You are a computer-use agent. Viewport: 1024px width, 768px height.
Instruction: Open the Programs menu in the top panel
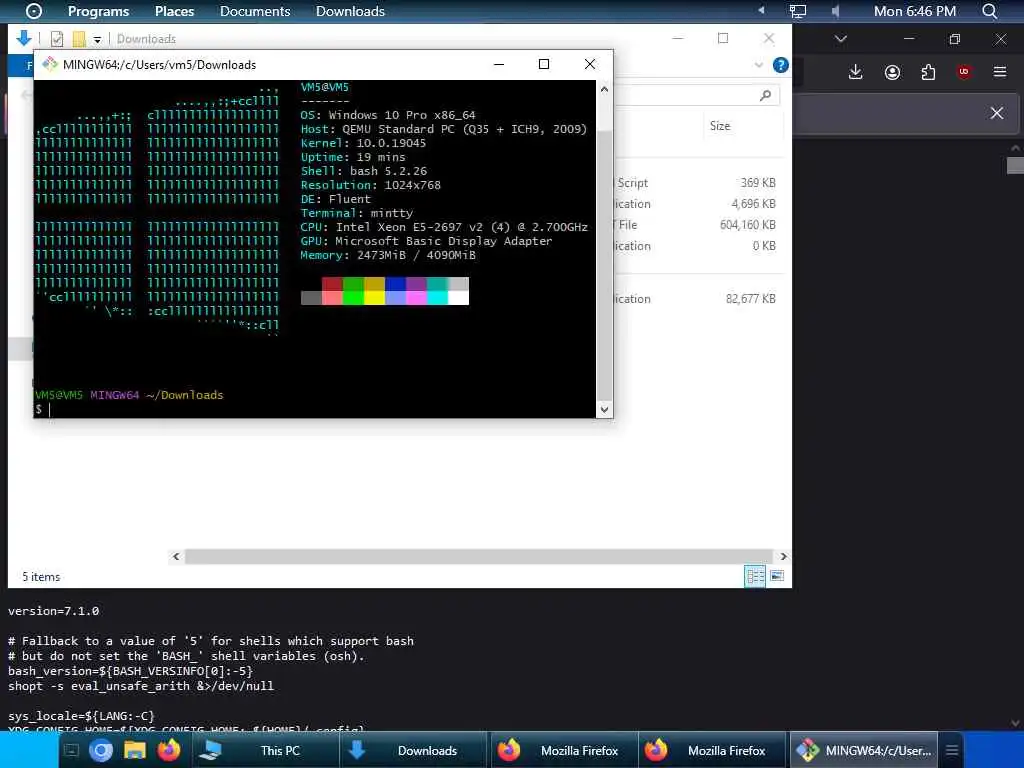point(98,11)
